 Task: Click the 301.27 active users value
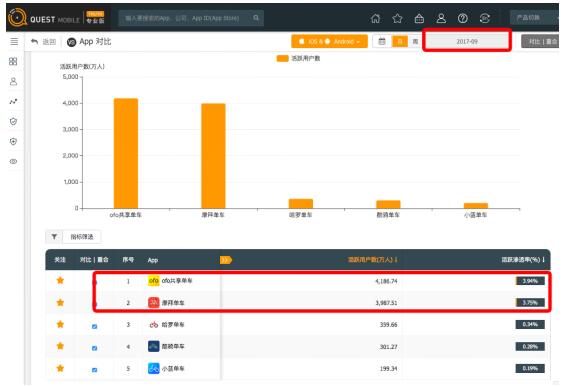388,347
